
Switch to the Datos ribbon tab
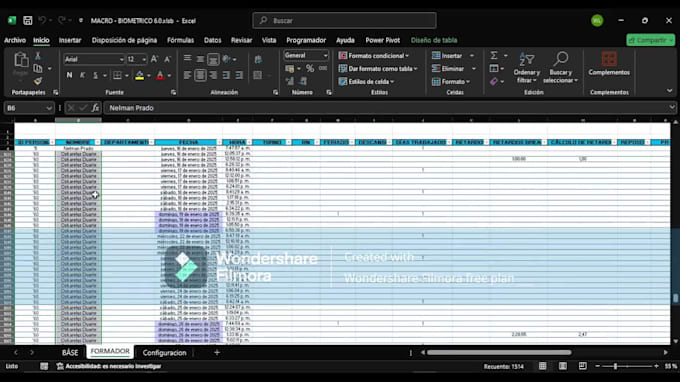point(212,40)
